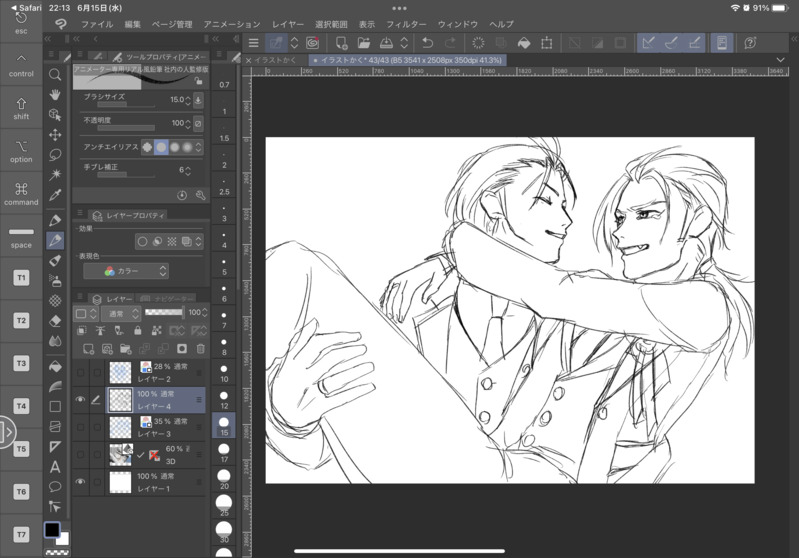Toggle Snap to Ruler in command bar

point(648,43)
